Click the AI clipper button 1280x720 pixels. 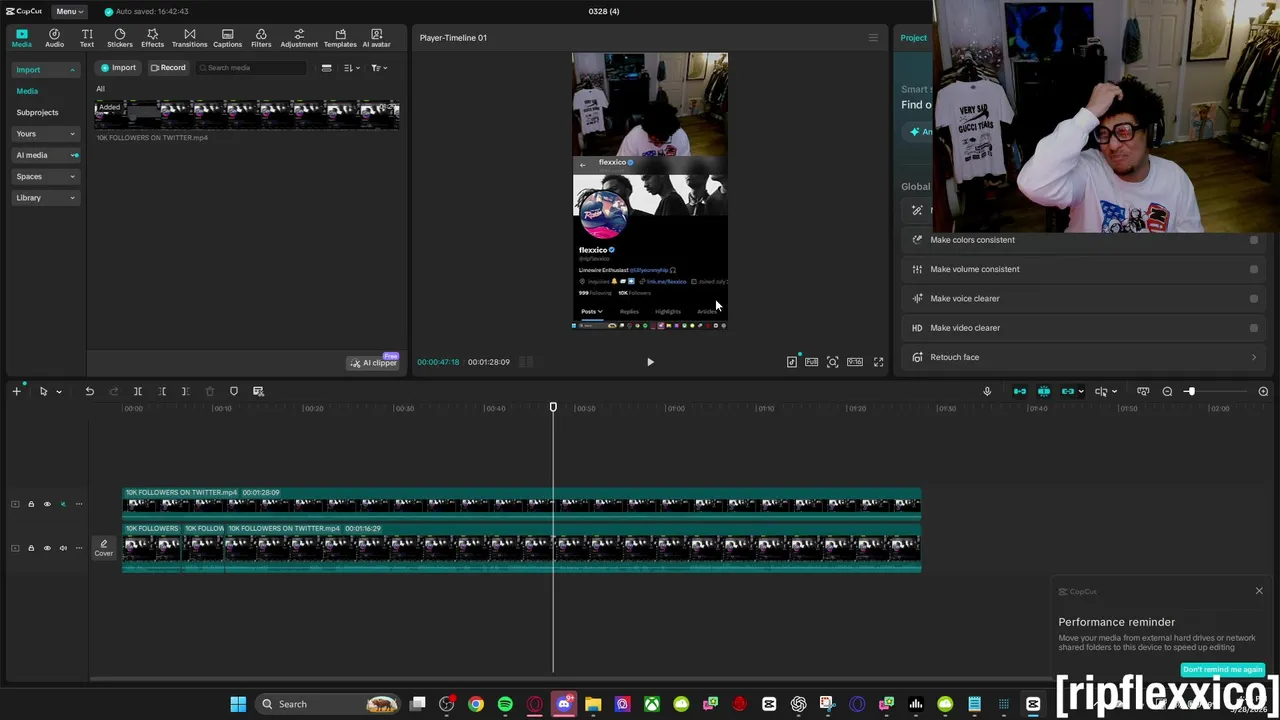point(374,362)
